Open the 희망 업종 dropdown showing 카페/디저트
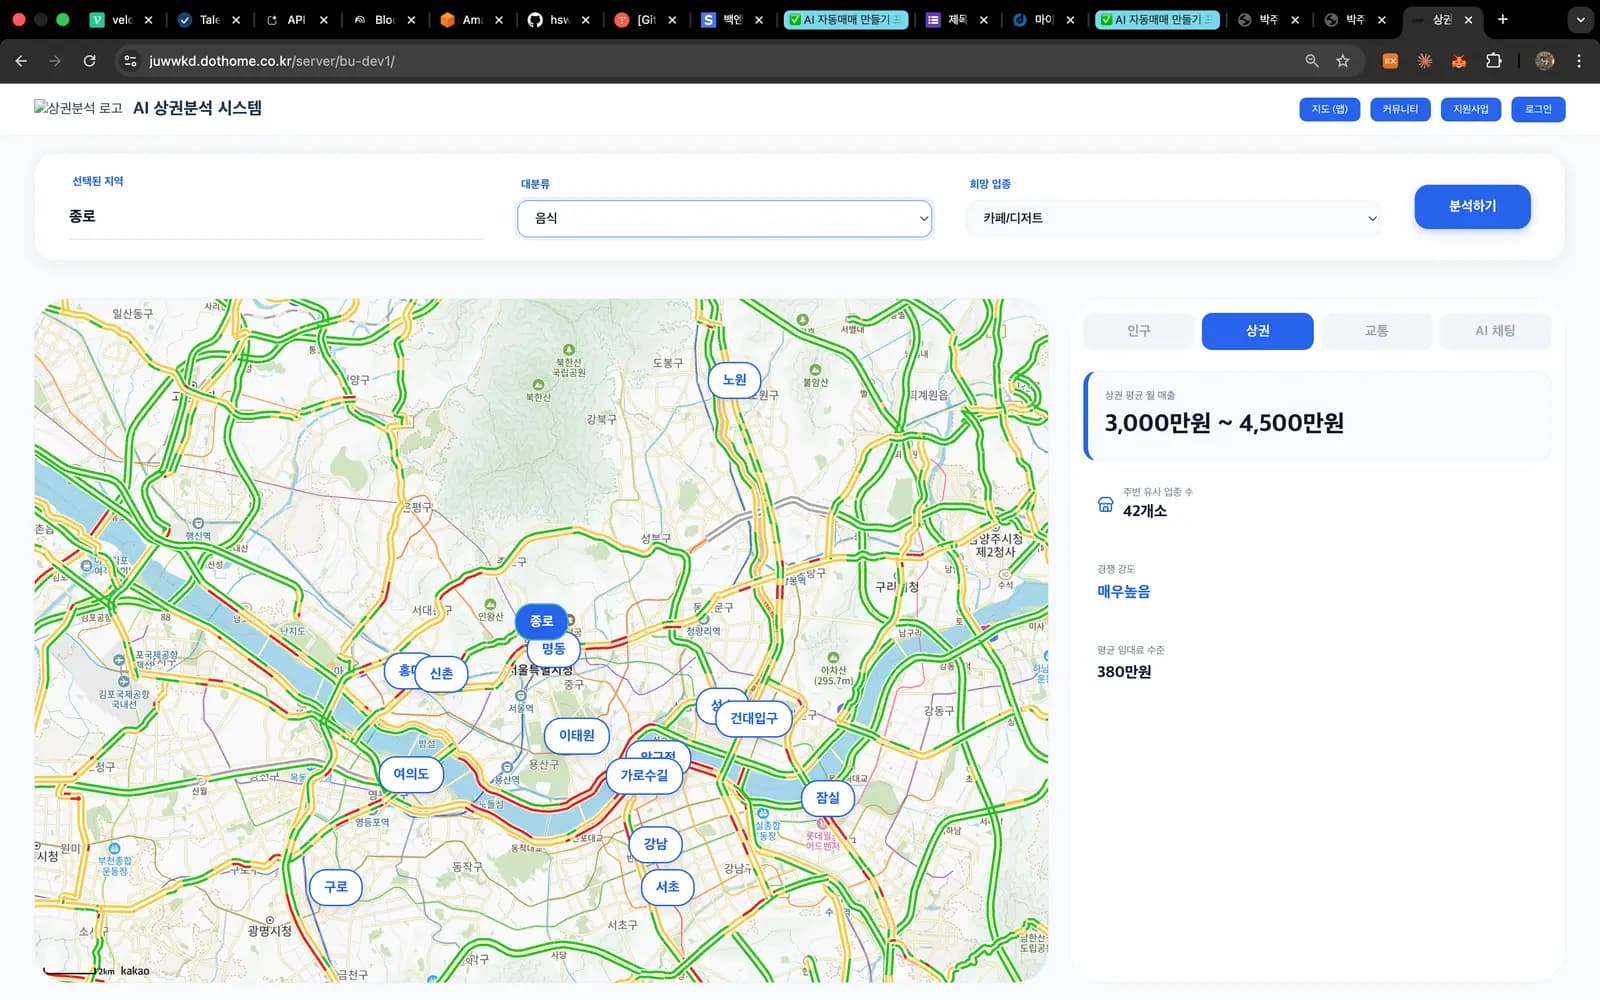This screenshot has height=1000, width=1600. click(x=1175, y=218)
